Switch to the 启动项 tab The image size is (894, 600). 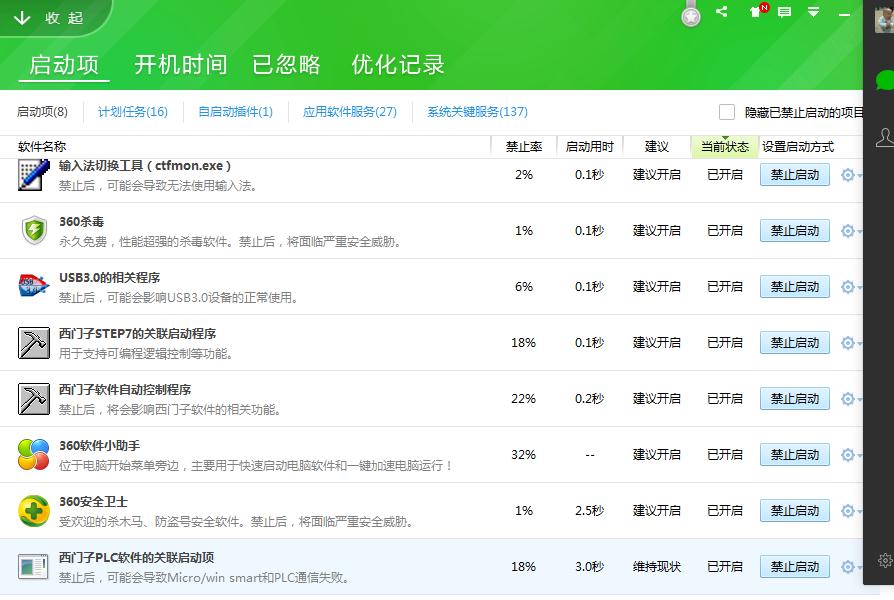point(64,64)
